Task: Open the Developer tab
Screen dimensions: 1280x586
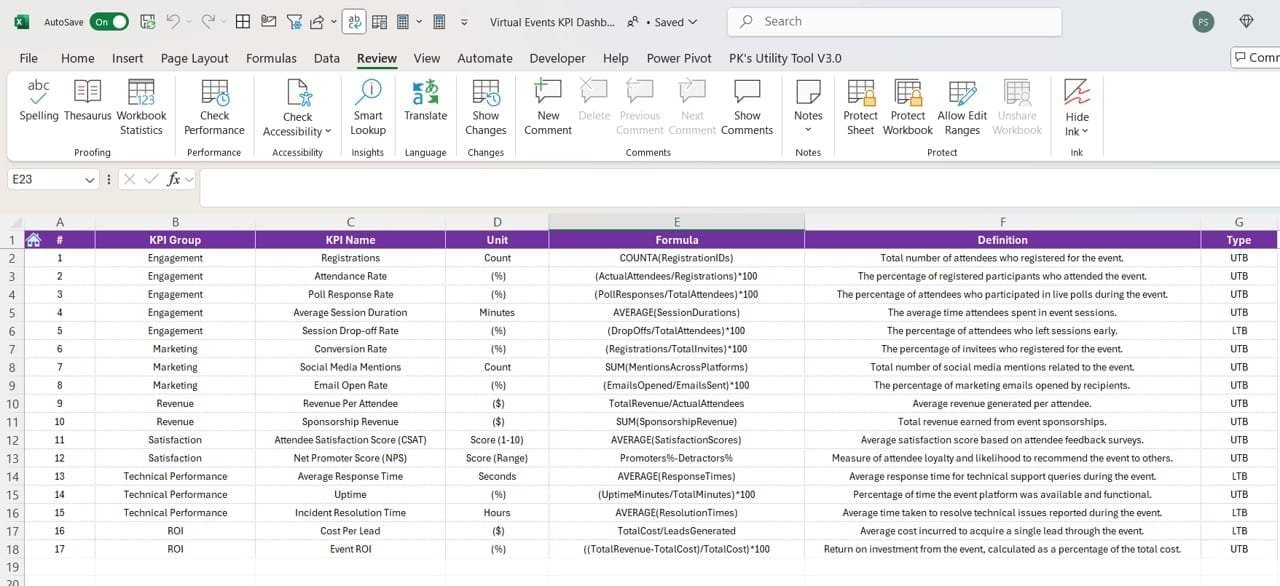Action: 557,58
